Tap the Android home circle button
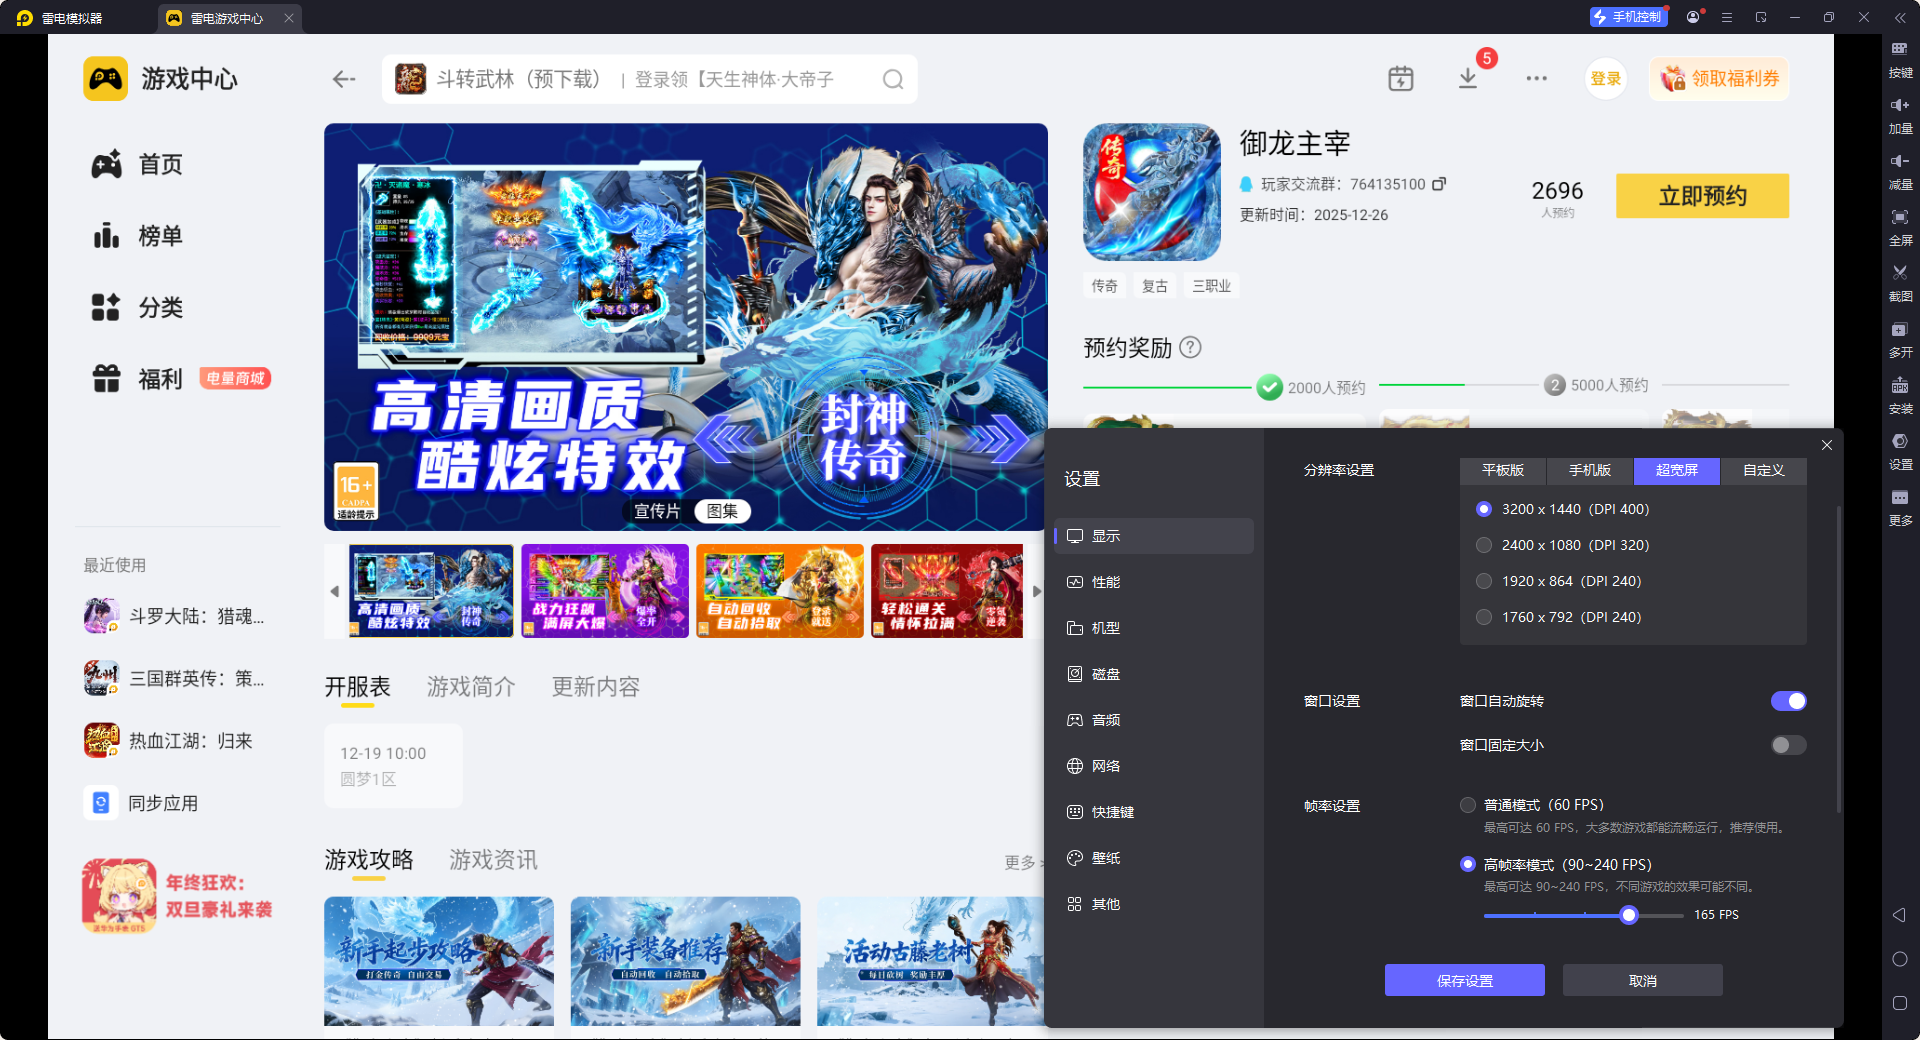The height and width of the screenshot is (1040, 1920). coord(1900,959)
